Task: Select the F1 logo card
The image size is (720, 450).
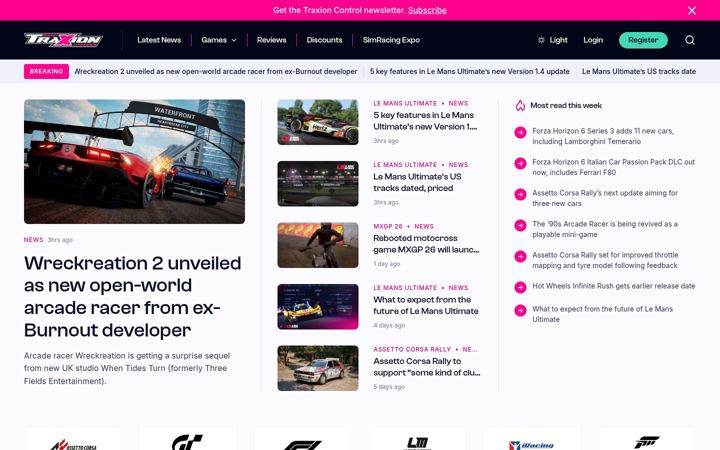Action: [x=303, y=439]
